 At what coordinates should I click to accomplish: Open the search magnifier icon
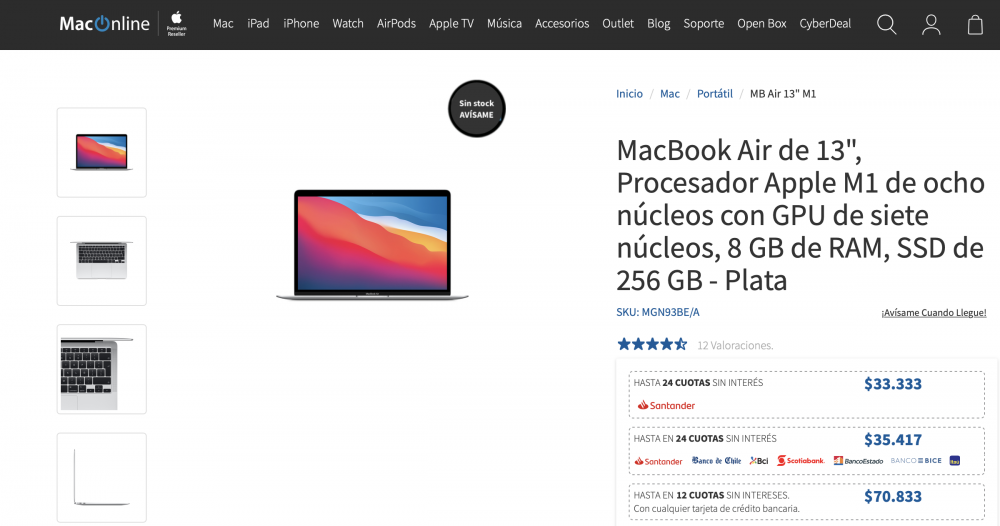[886, 24]
